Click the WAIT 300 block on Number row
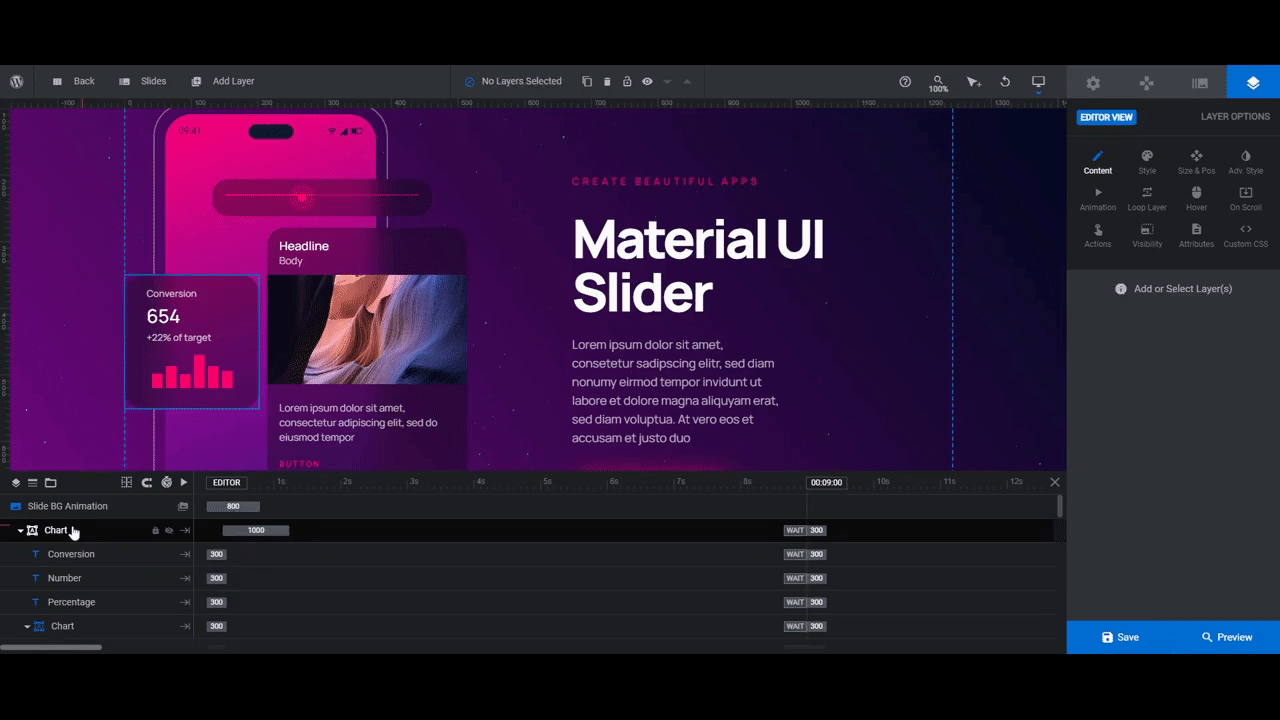 point(805,578)
